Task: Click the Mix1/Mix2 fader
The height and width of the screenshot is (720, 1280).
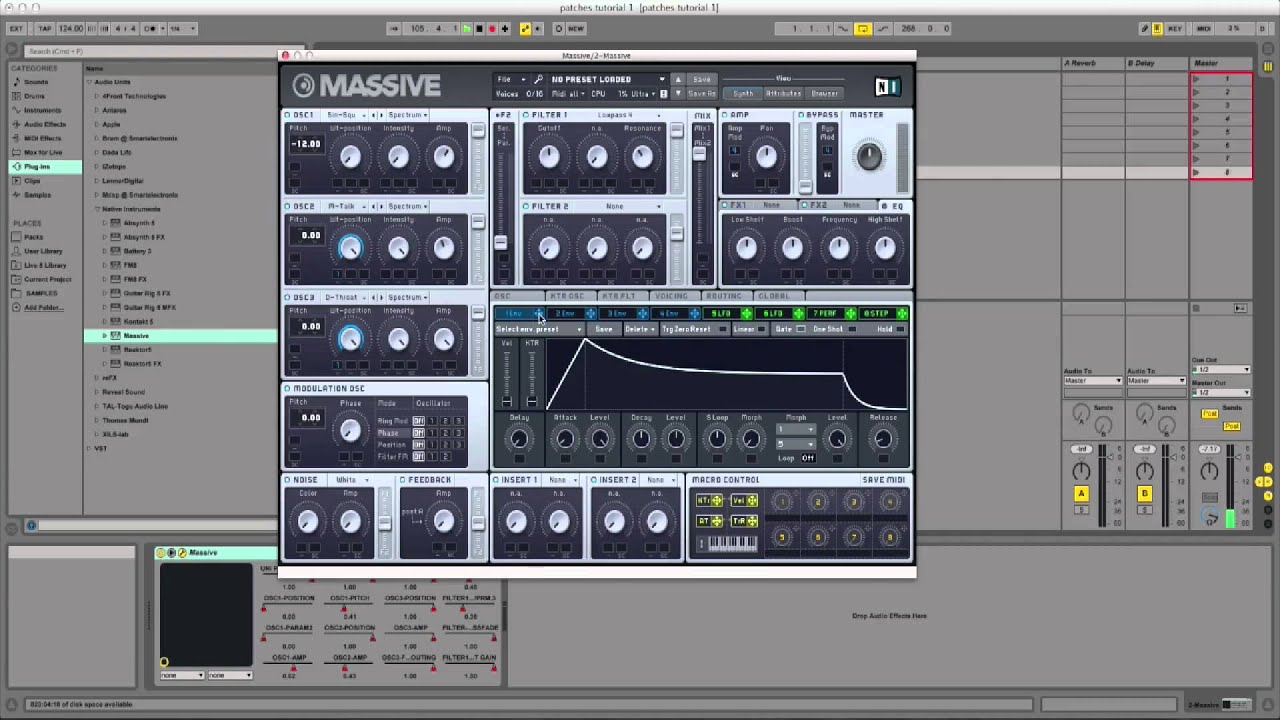Action: click(699, 154)
